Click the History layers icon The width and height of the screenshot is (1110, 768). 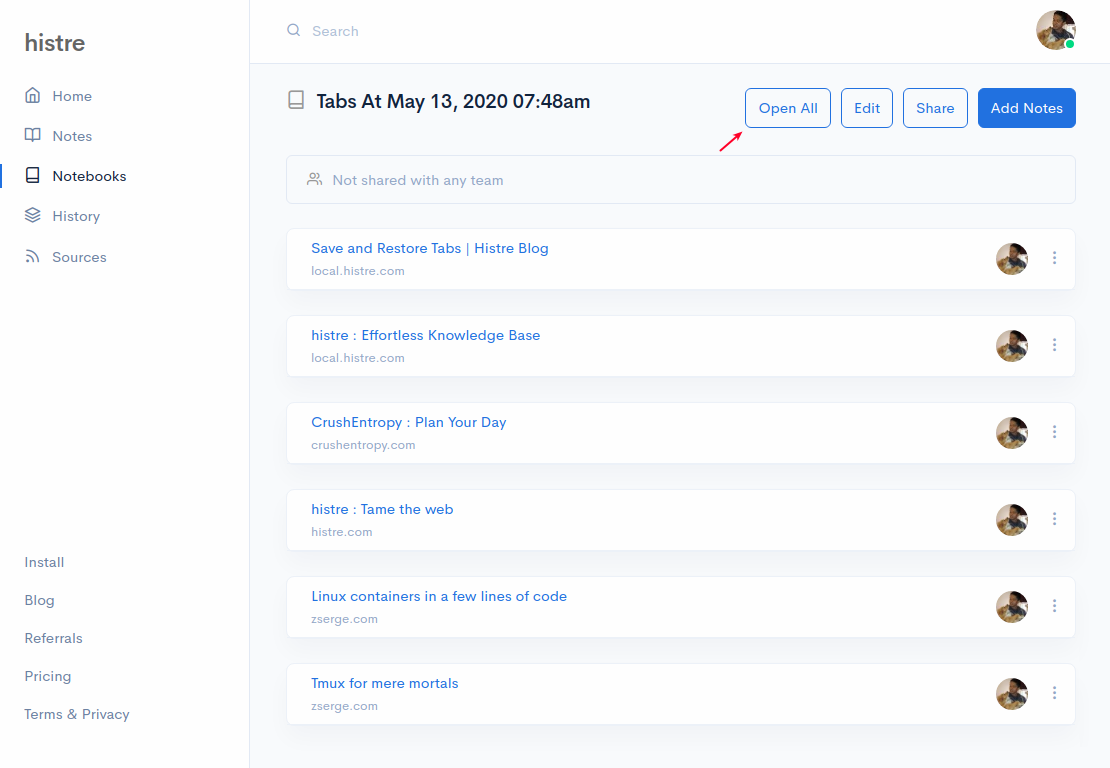coord(33,215)
